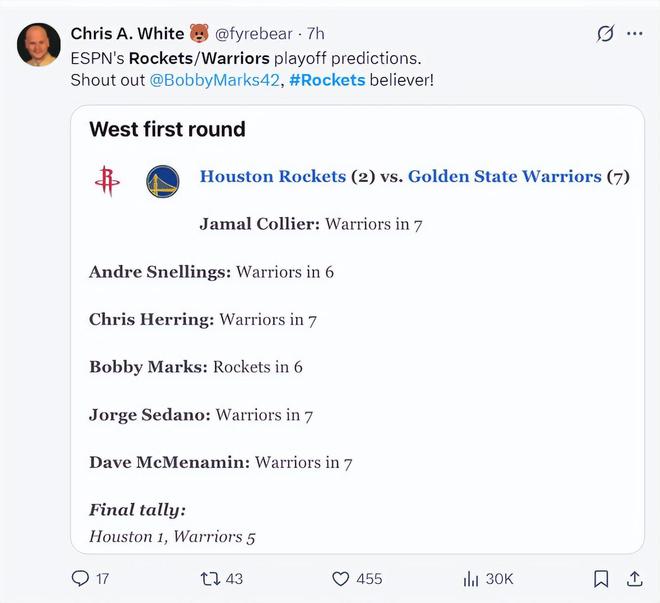Open view analytics bar chart icon
This screenshot has width=660, height=603.
point(472,578)
